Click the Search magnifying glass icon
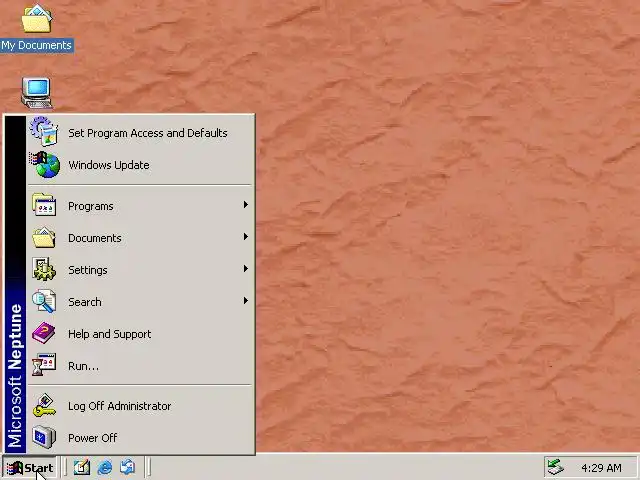 [x=44, y=301]
